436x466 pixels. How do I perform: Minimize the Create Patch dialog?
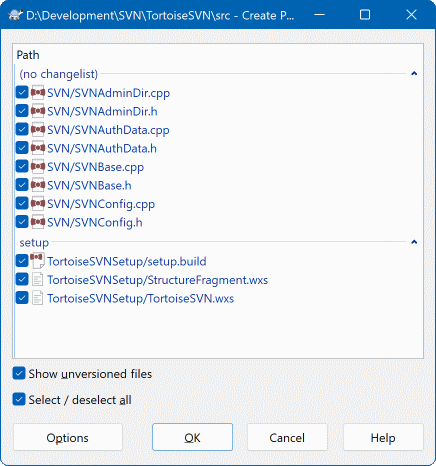pyautogui.click(x=319, y=15)
